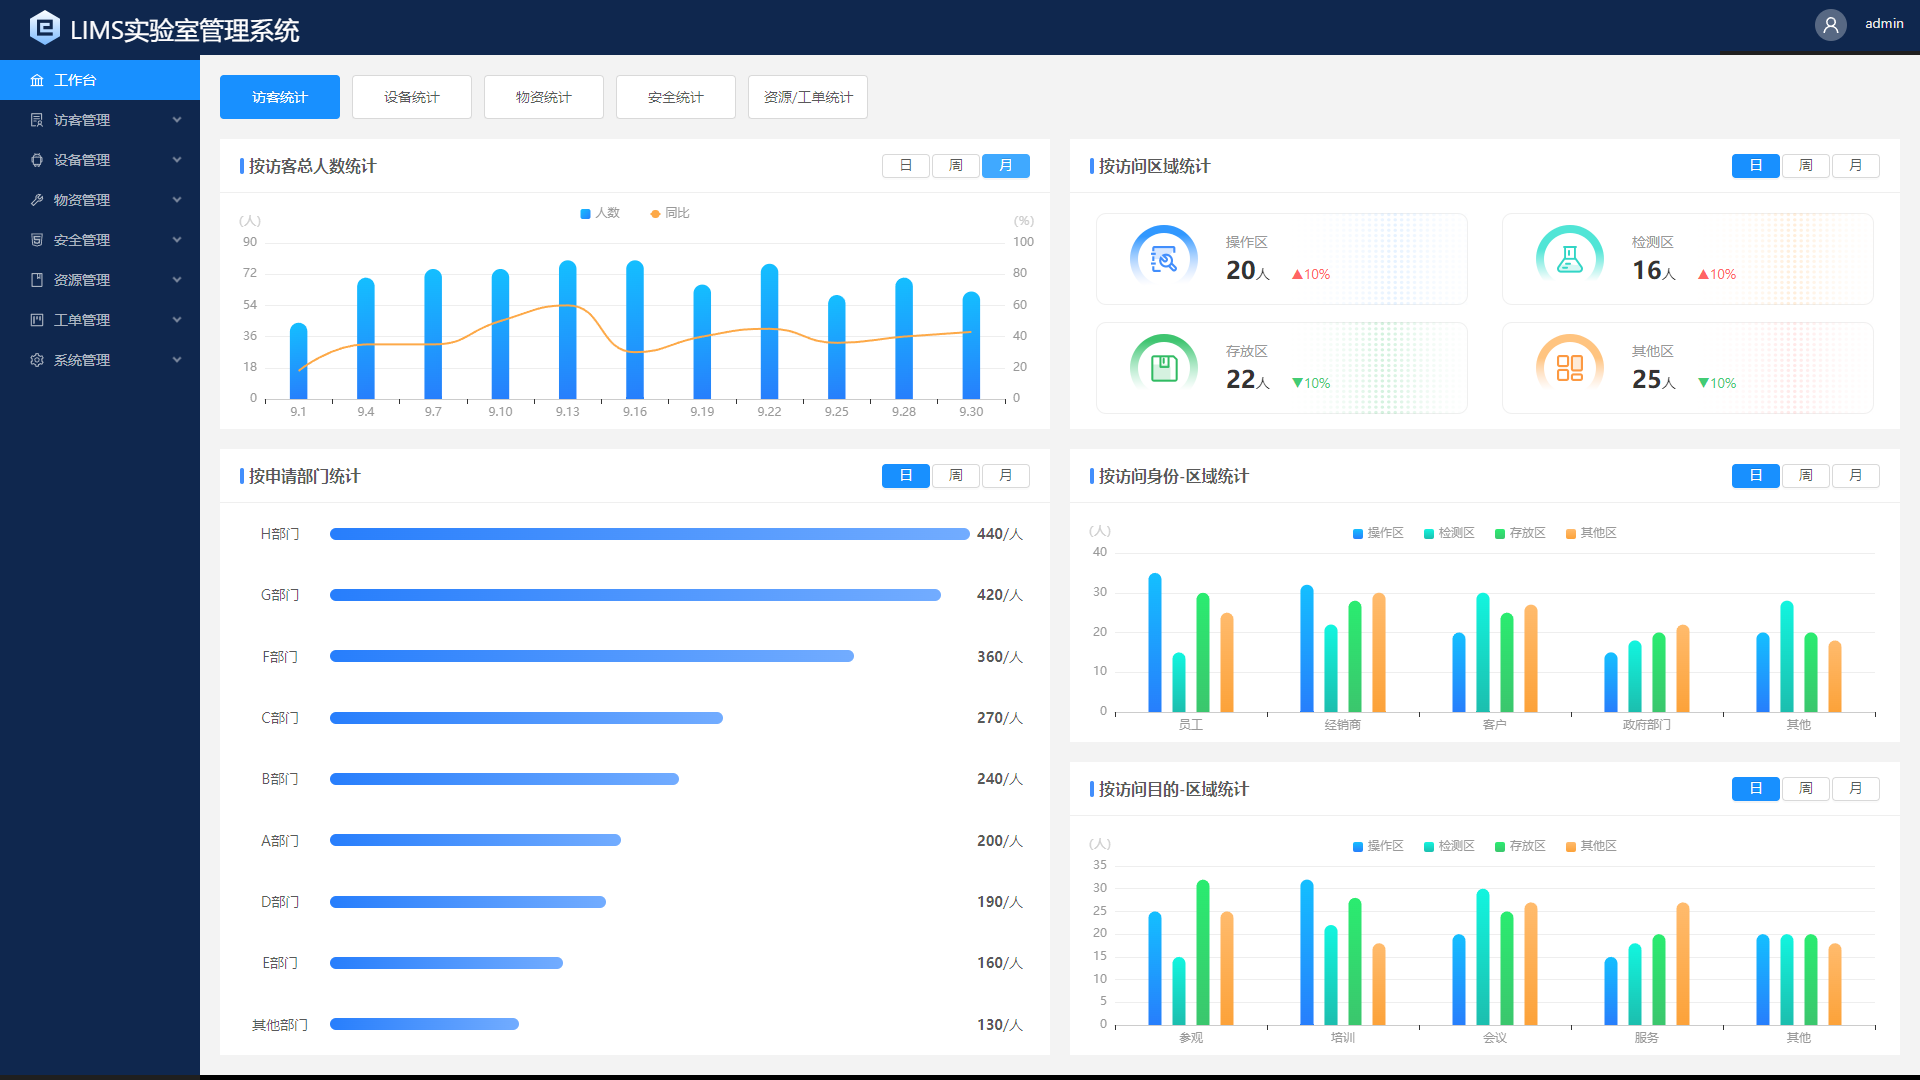Click the H部门 440 progress bar

[649, 534]
